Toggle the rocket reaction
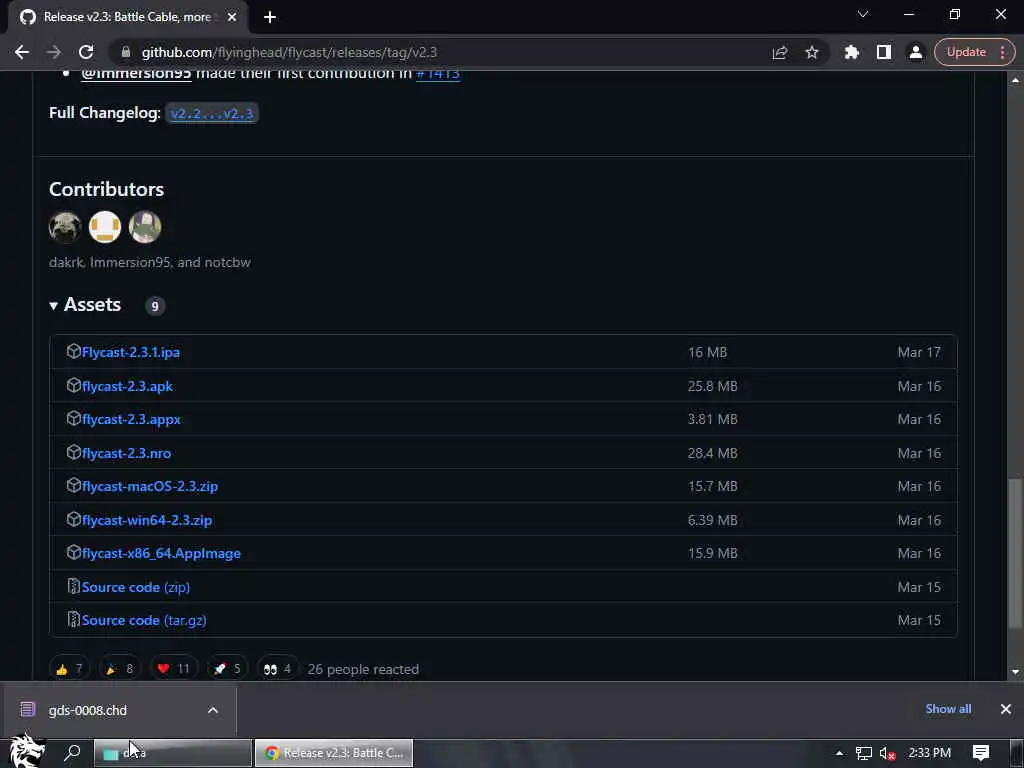Viewport: 1024px width, 768px height. (x=227, y=669)
